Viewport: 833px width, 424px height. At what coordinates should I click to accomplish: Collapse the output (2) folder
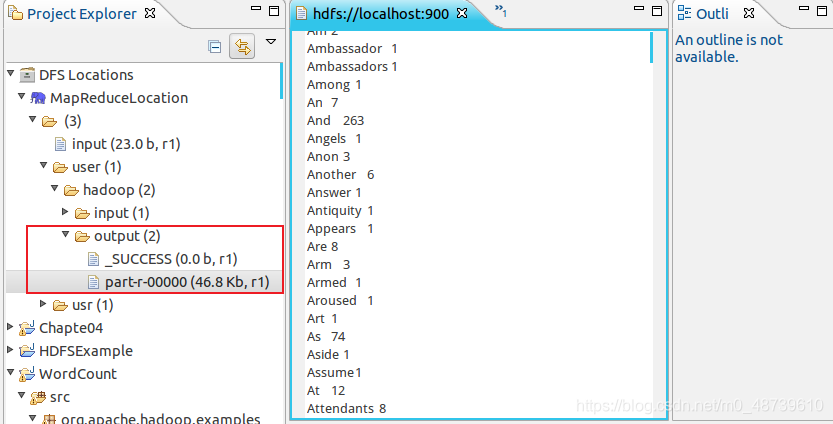tap(65, 234)
